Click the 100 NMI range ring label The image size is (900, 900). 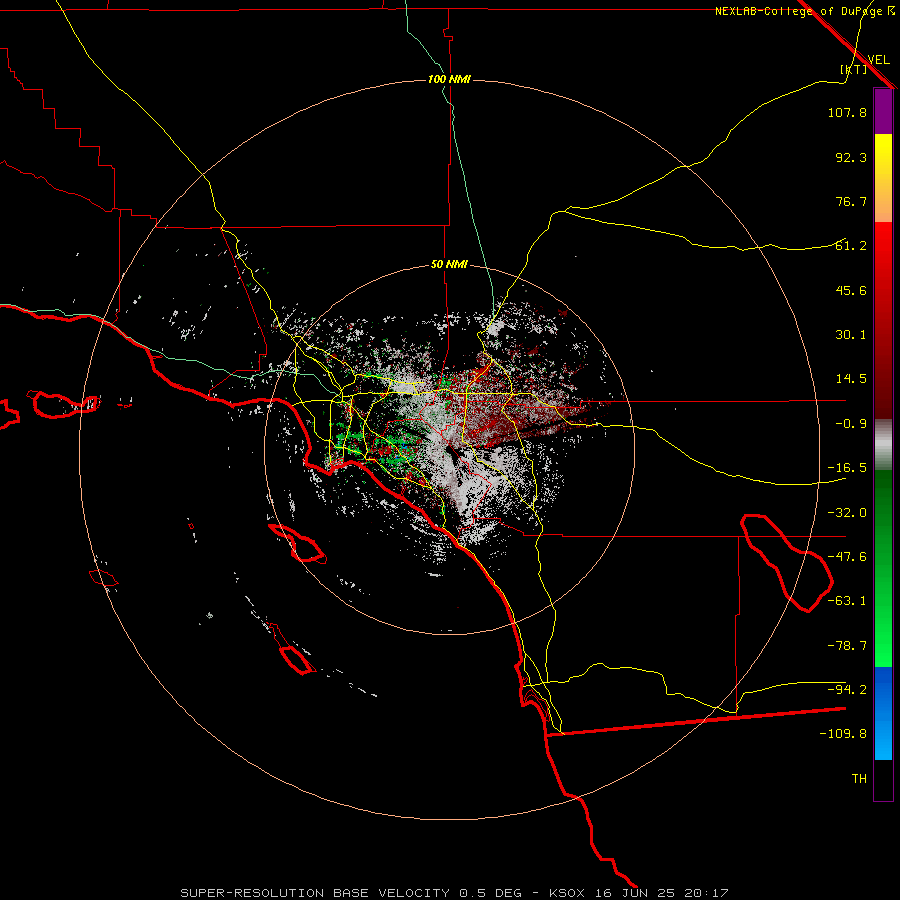point(449,79)
